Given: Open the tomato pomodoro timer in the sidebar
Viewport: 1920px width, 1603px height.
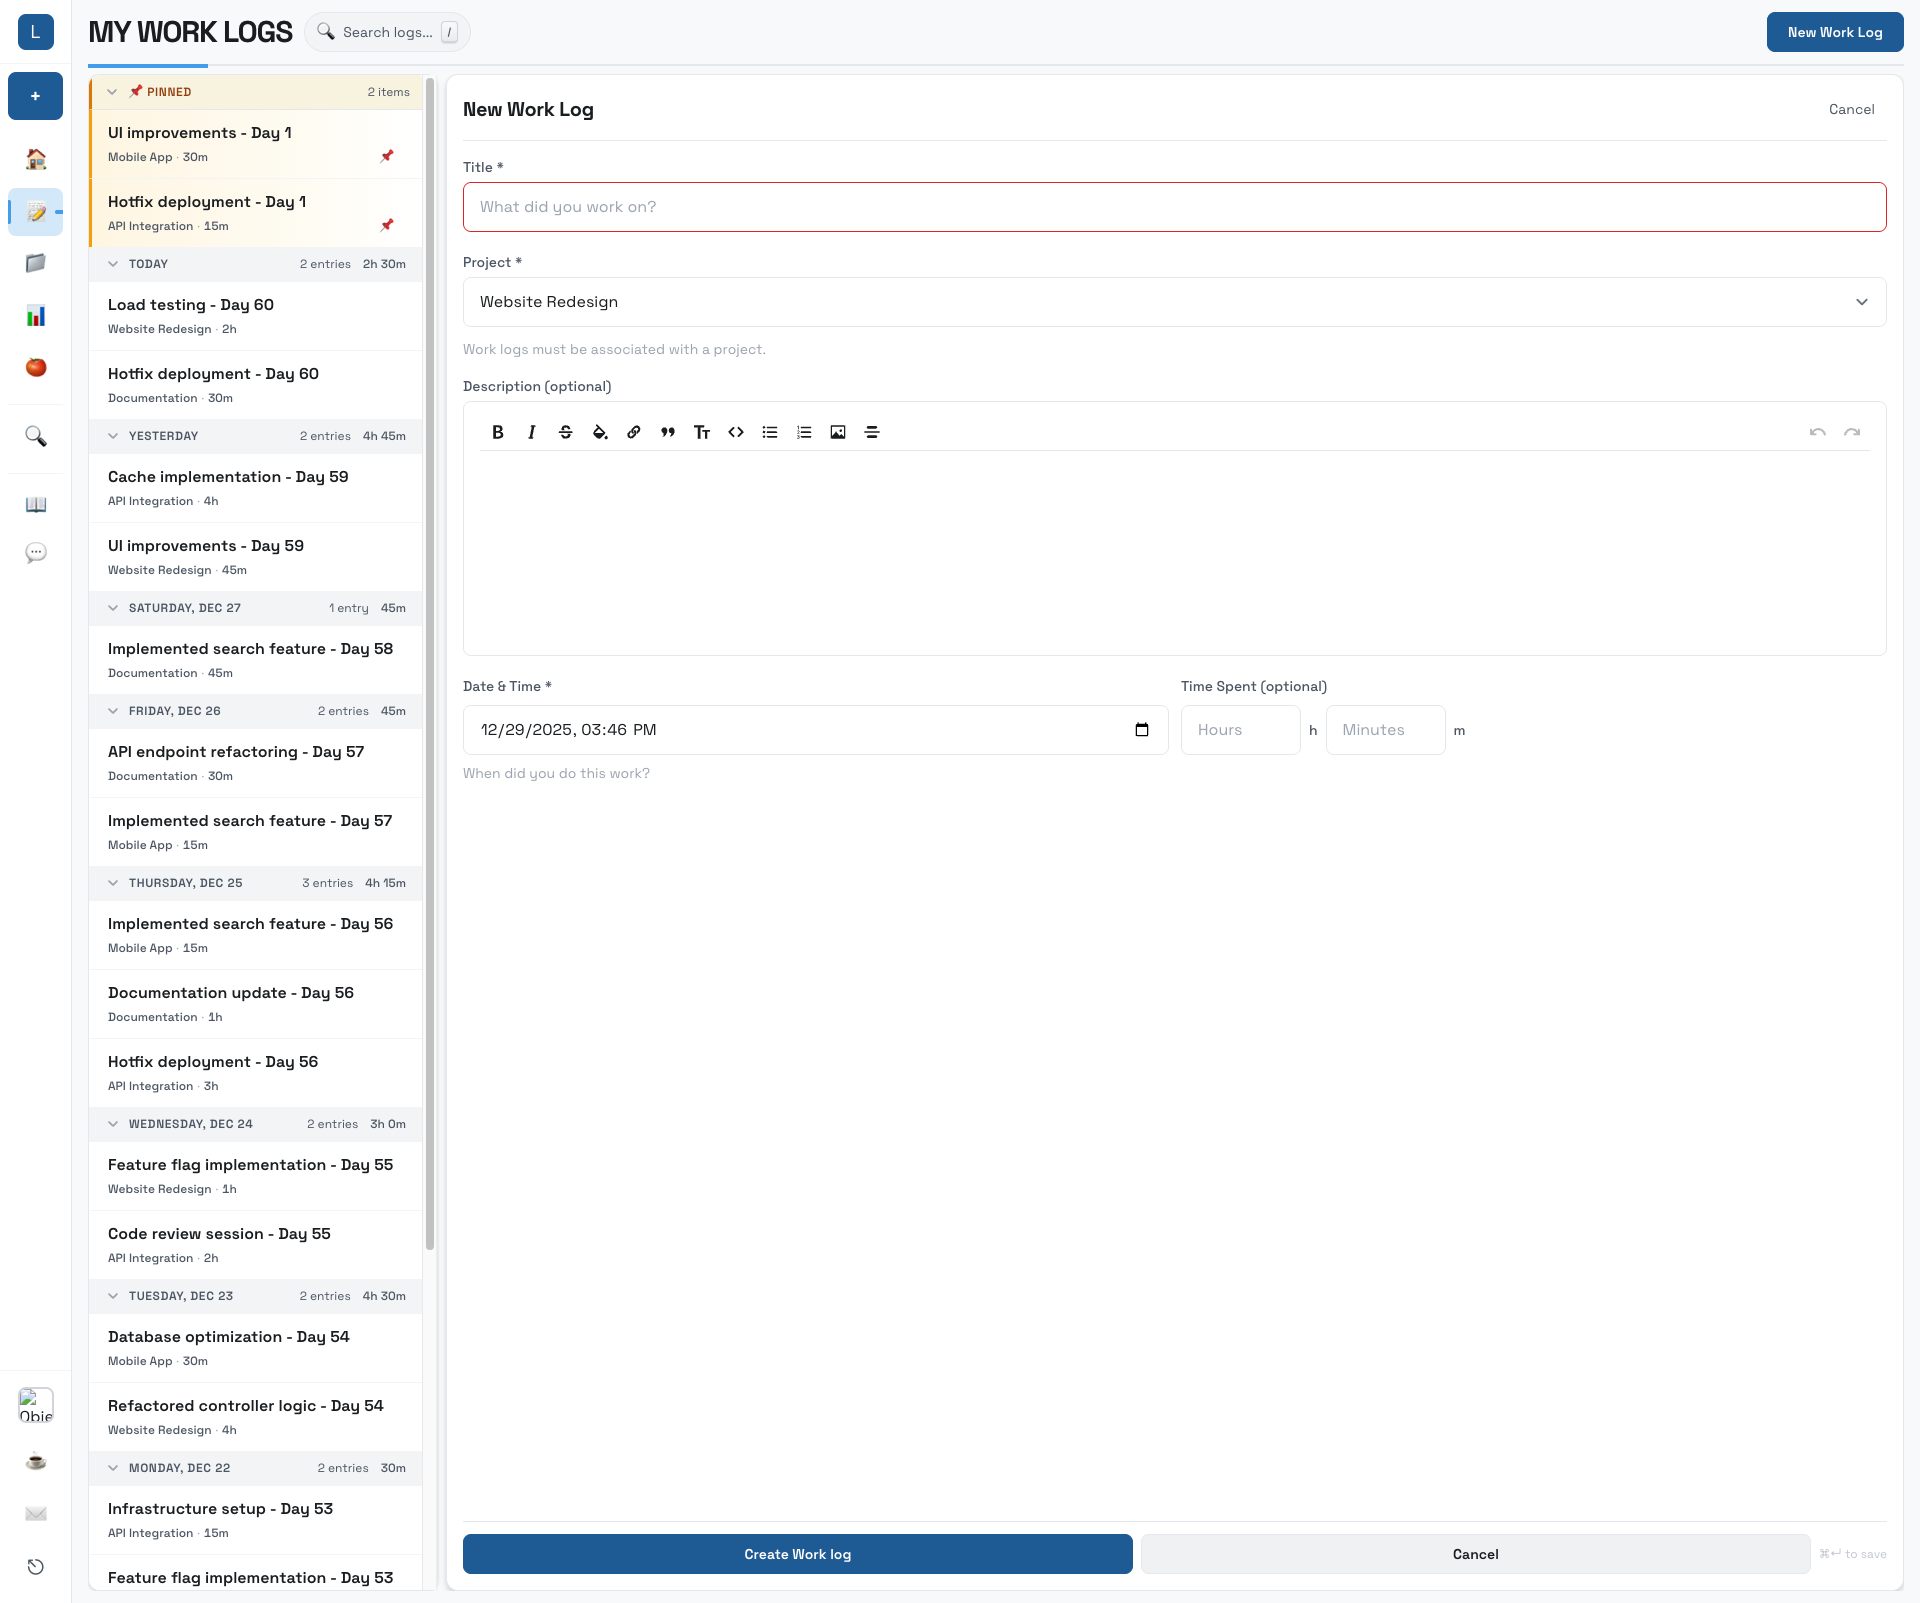Looking at the screenshot, I should (36, 368).
